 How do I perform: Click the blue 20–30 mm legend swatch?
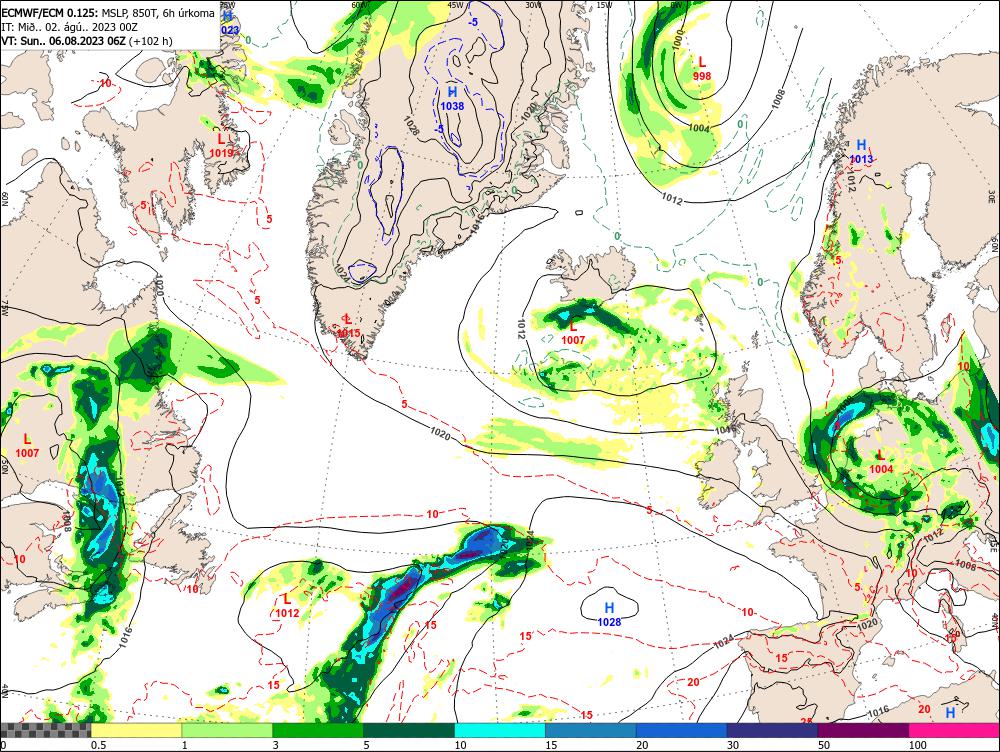(682, 730)
